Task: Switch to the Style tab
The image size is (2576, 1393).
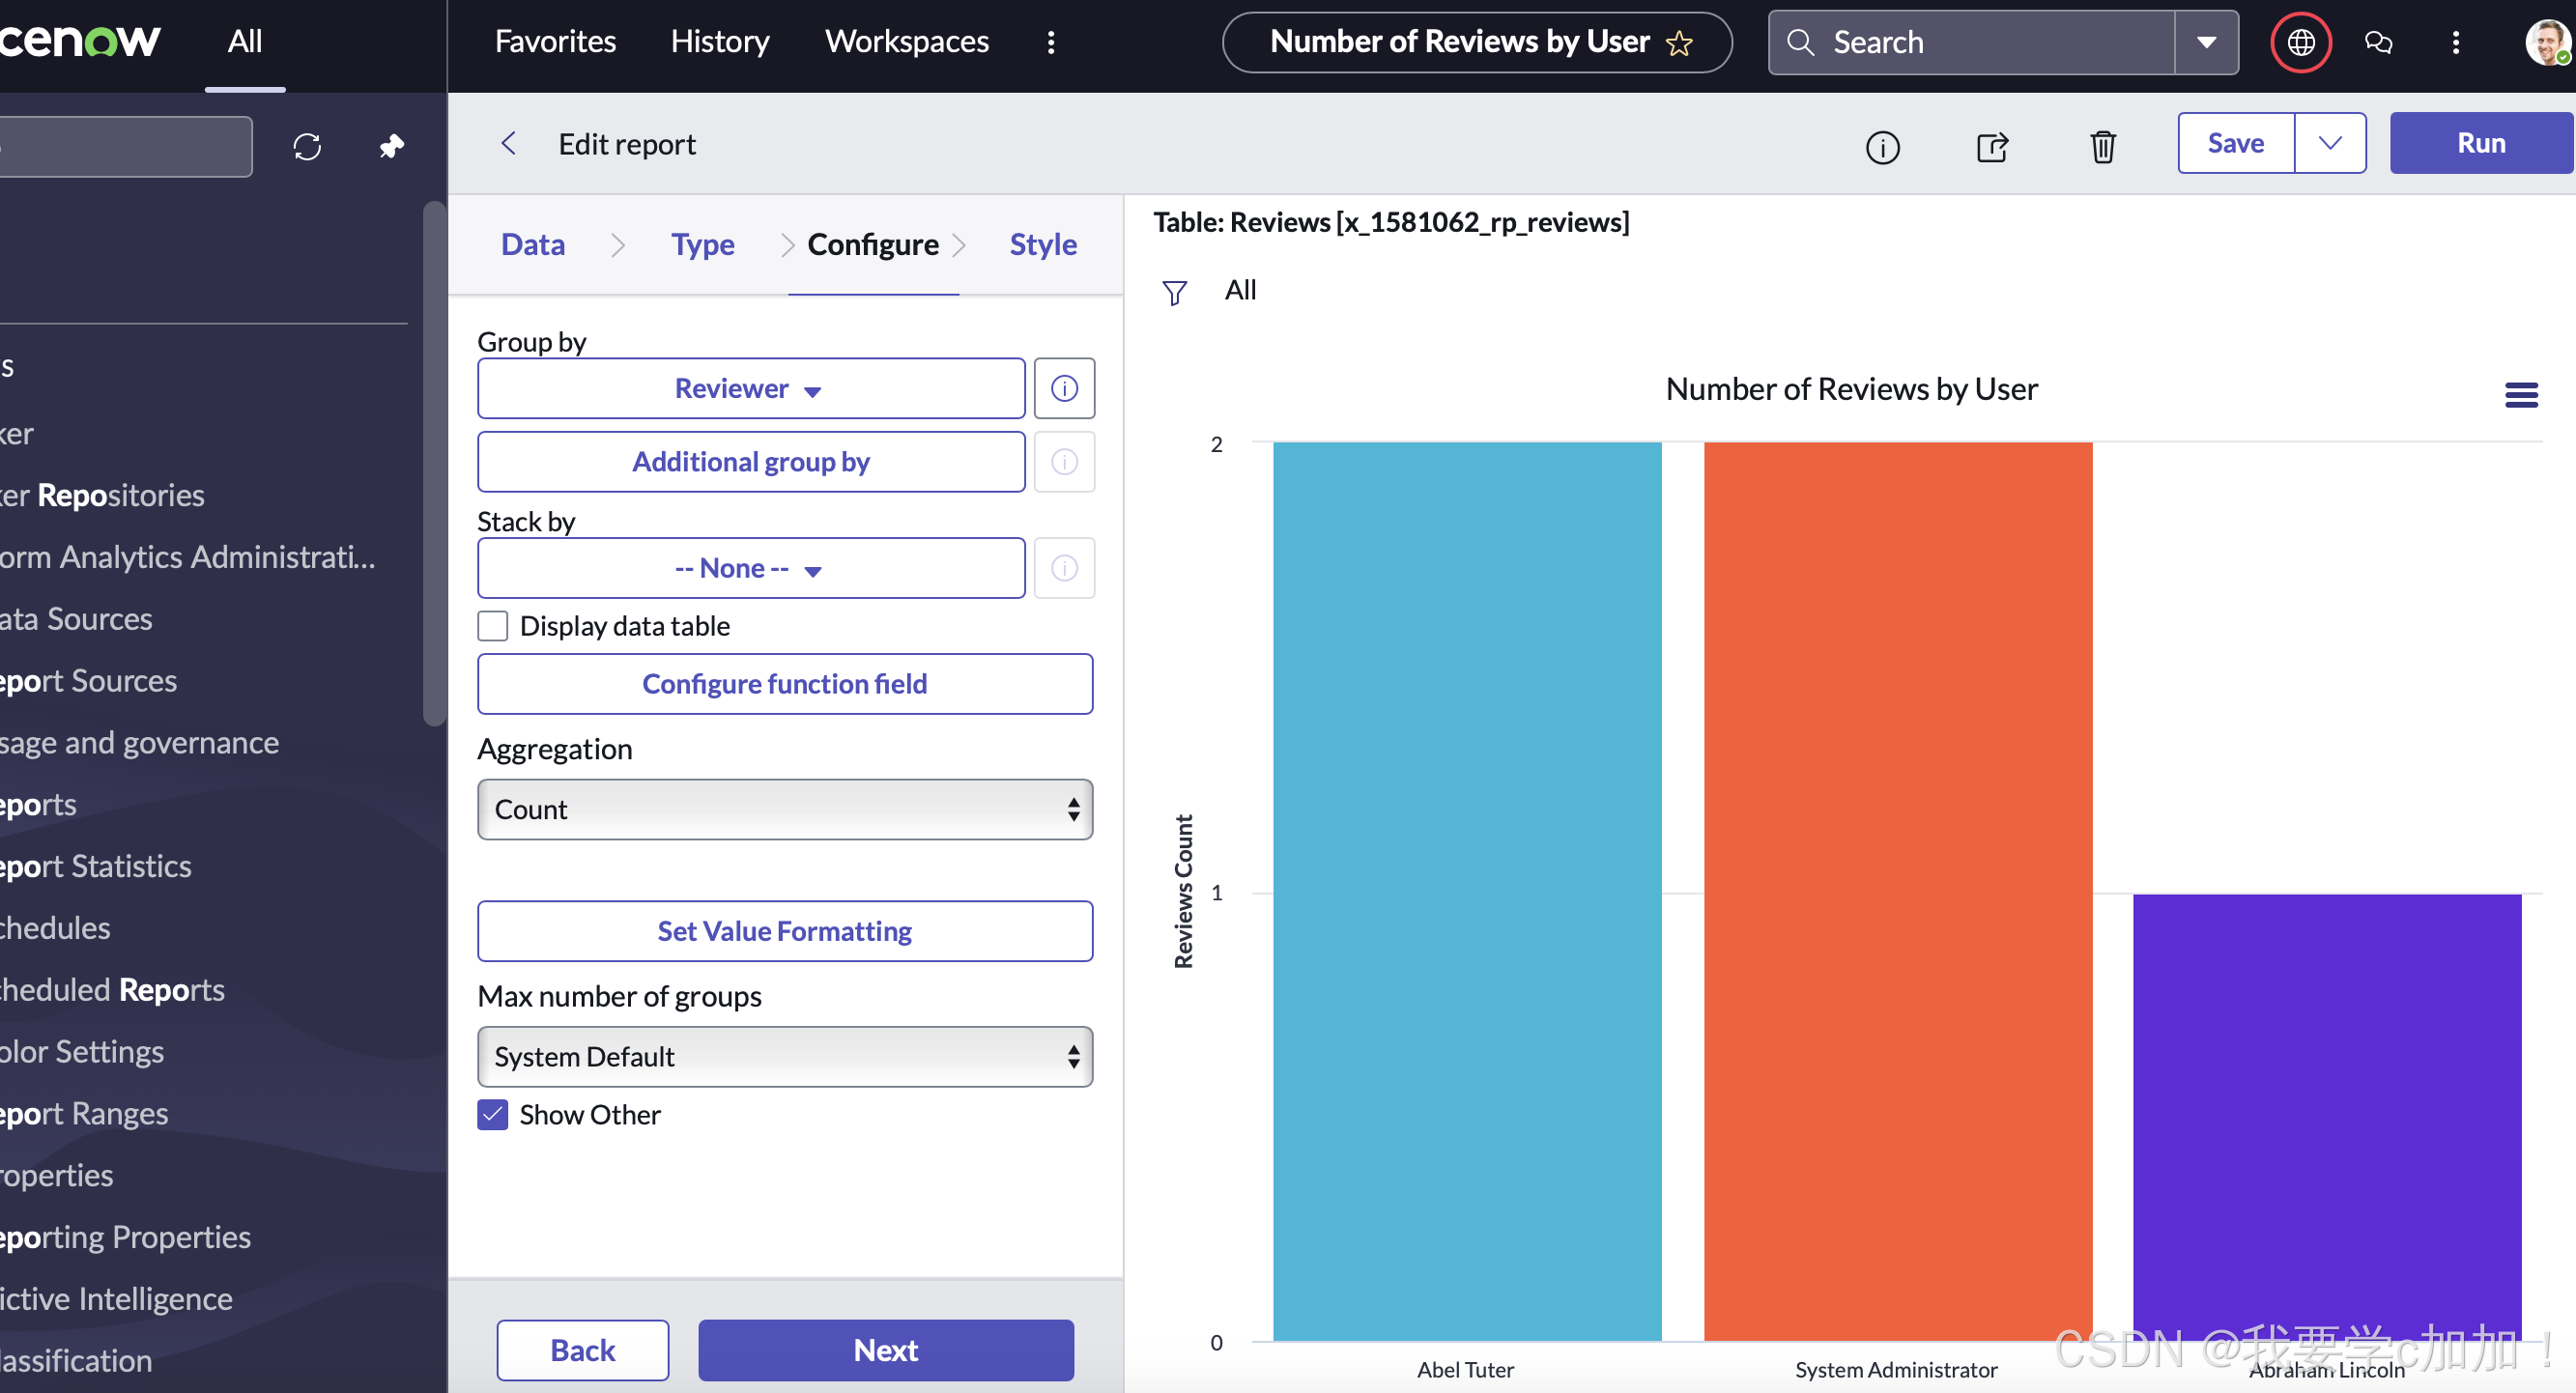Action: [1042, 244]
